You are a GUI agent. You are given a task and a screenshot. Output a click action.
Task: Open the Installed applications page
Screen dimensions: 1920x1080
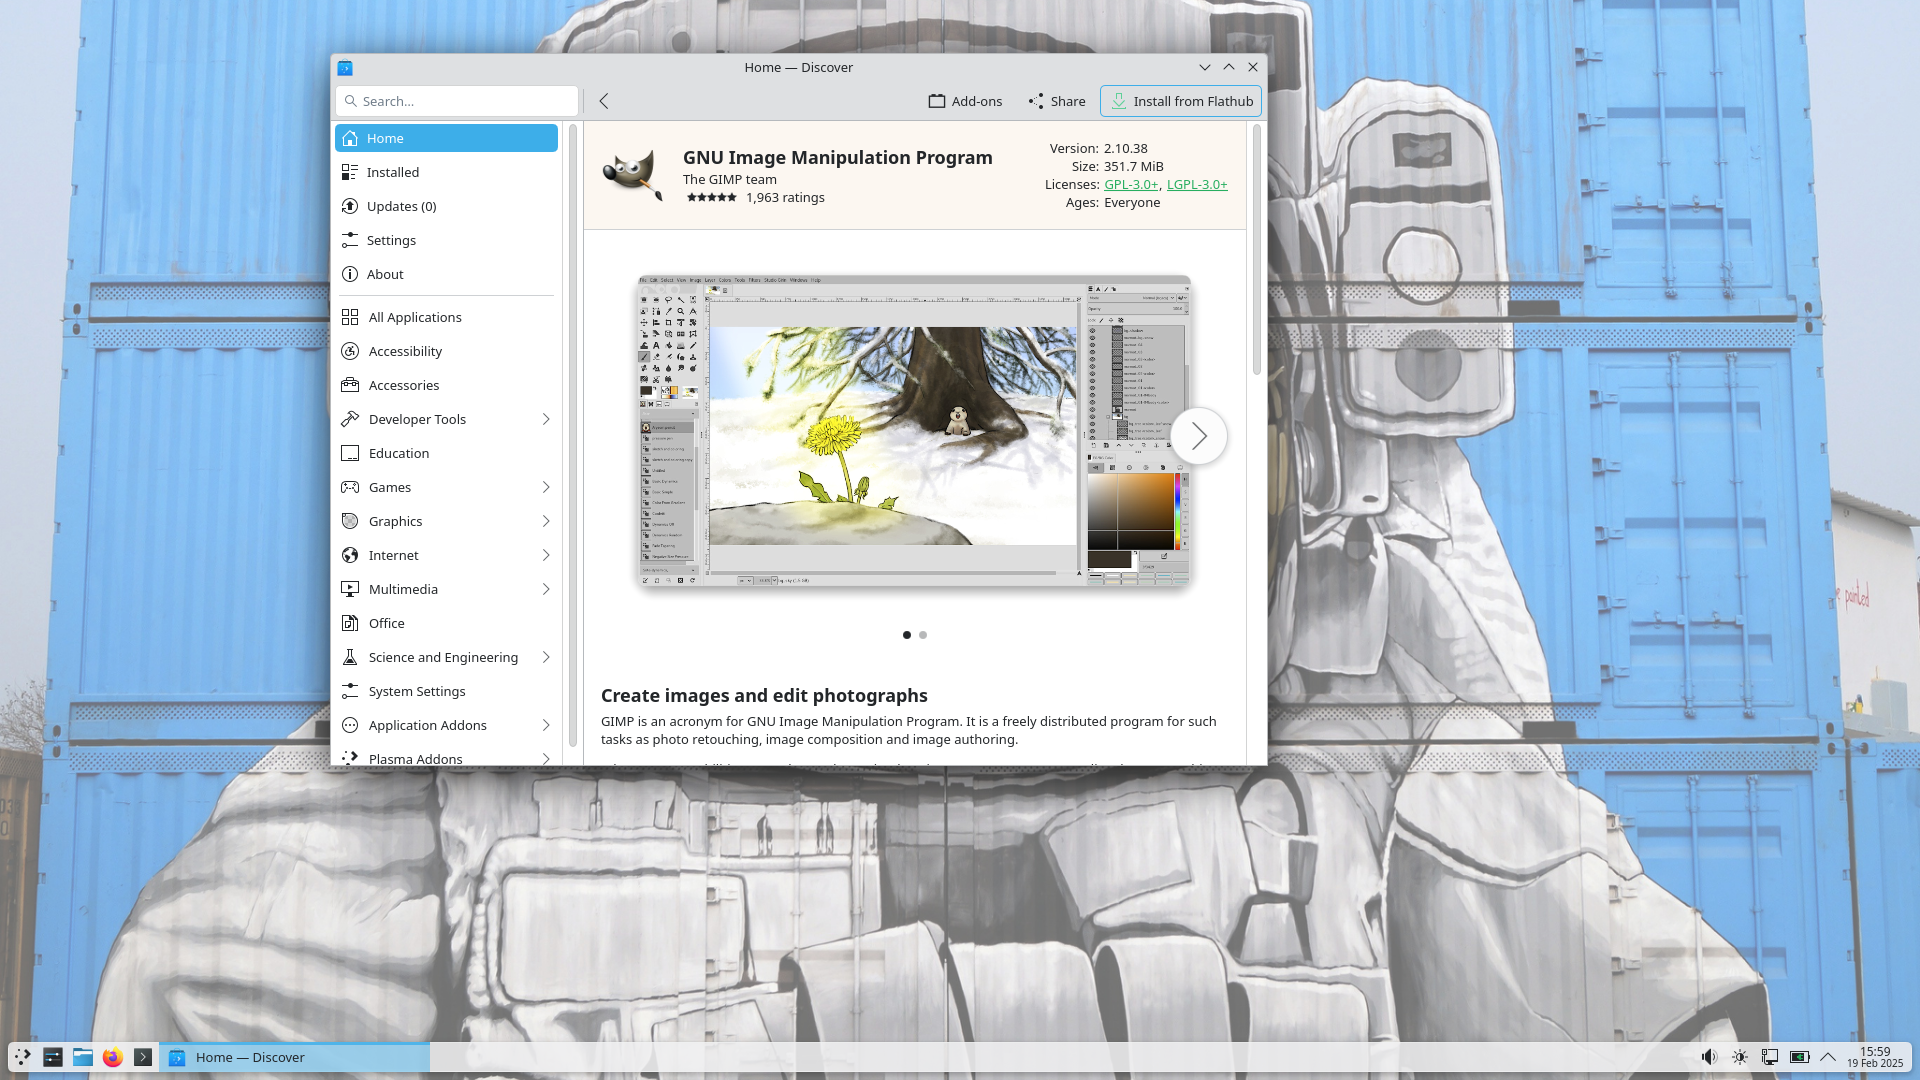pyautogui.click(x=446, y=172)
